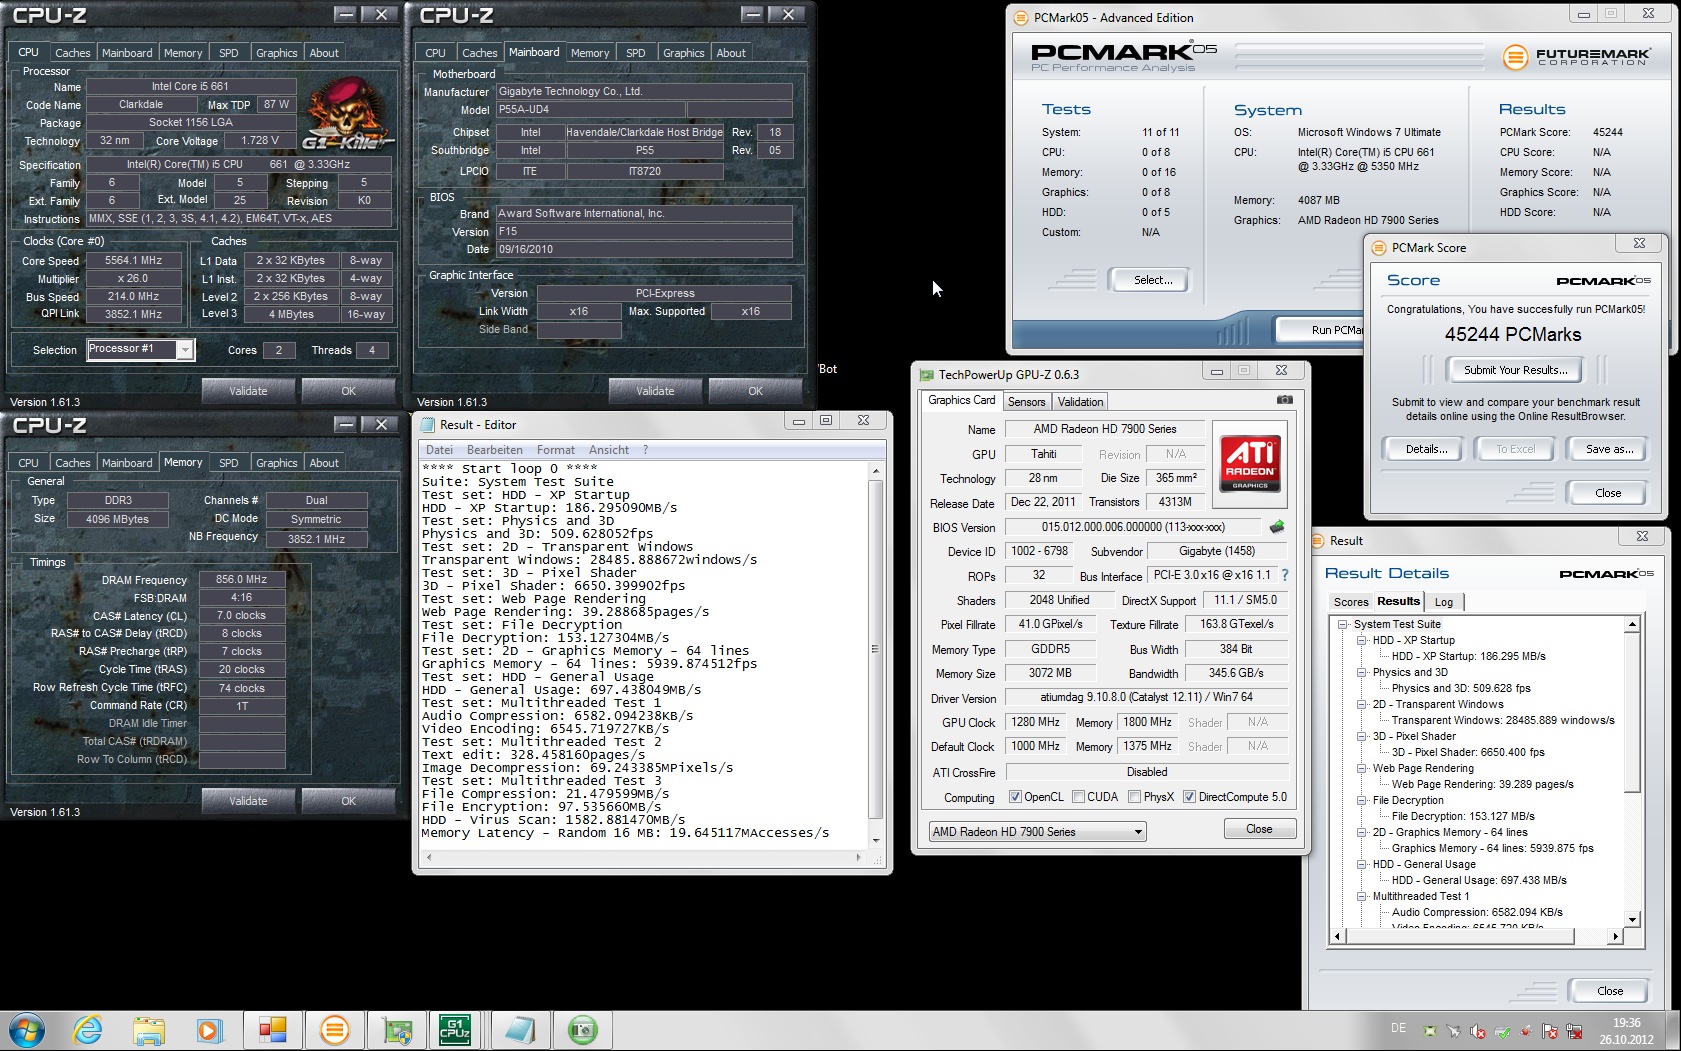Screen dimensions: 1681x1051
Task: Click the G1-Killer logo in CPU-Z
Action: pyautogui.click(x=348, y=114)
